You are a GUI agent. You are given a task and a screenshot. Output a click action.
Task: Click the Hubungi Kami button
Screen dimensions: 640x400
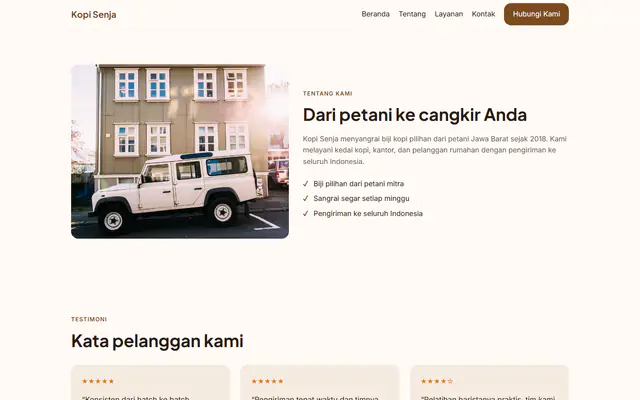(536, 14)
